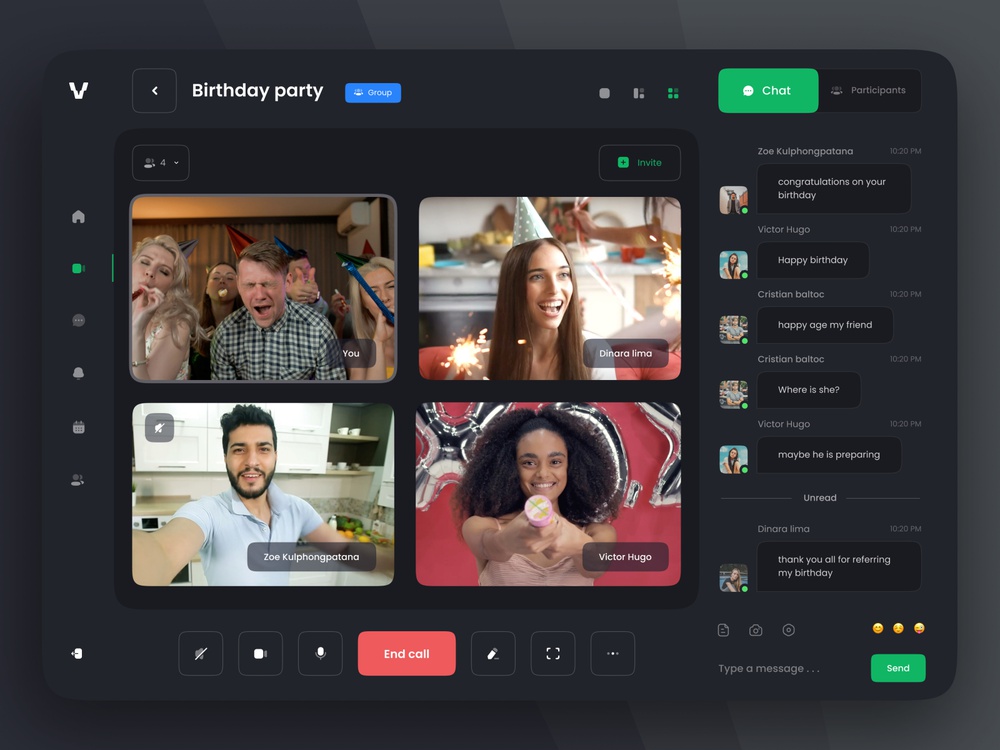1000x750 pixels.
Task: Click the 'congratulations on your birthday' message
Action: click(x=834, y=189)
